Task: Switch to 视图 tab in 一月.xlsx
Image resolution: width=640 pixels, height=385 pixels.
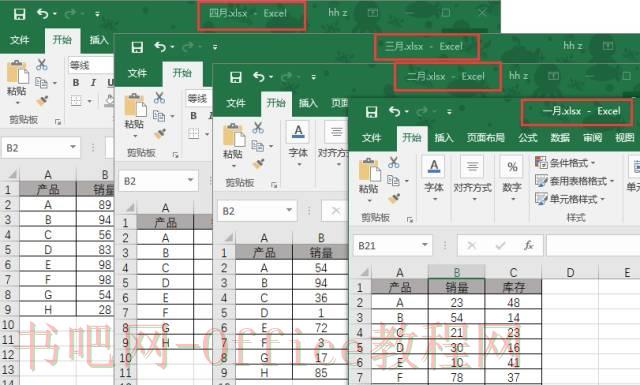Action: 624,138
